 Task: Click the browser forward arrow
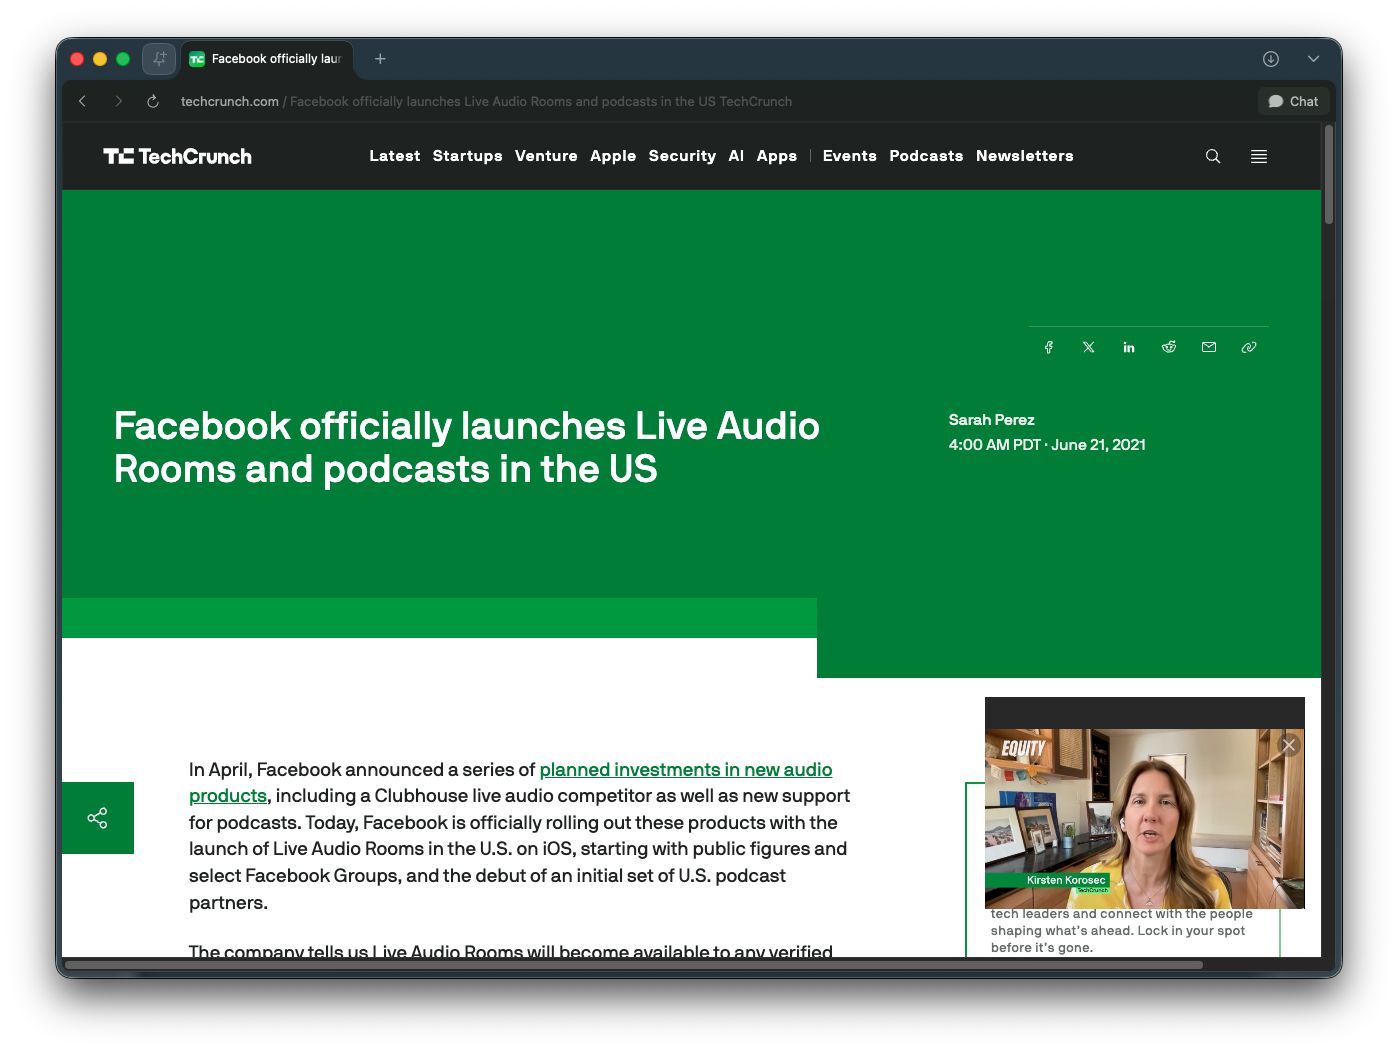pyautogui.click(x=118, y=101)
